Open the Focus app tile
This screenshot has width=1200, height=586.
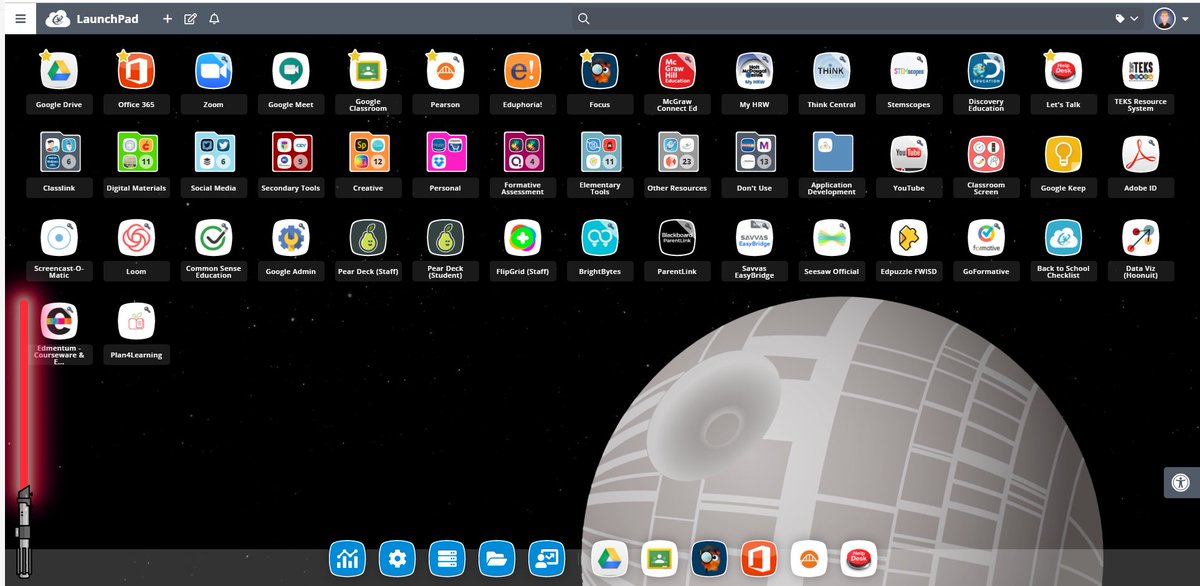tap(600, 71)
